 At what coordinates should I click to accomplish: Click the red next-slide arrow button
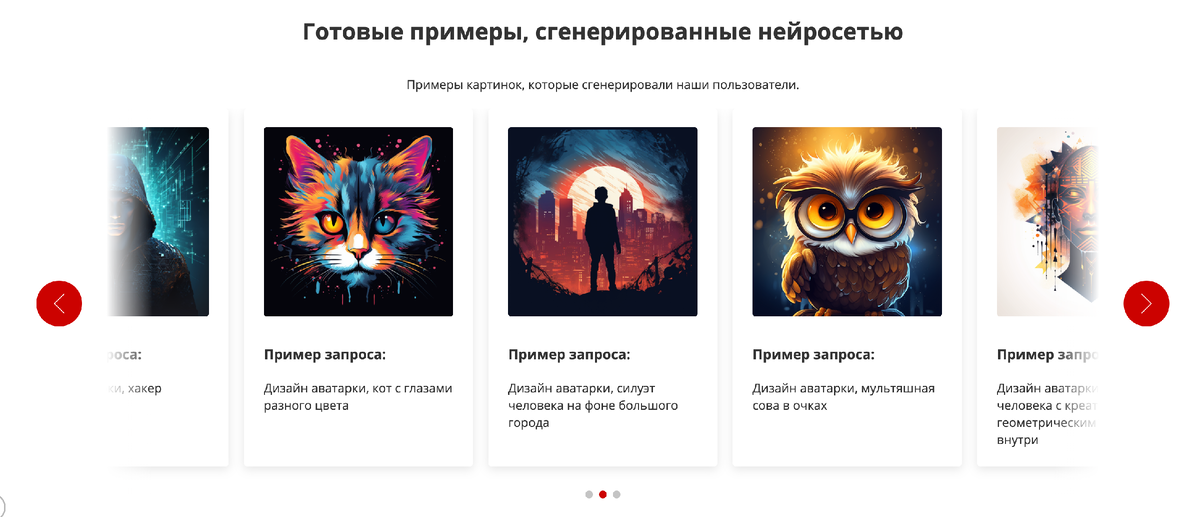click(x=1146, y=303)
